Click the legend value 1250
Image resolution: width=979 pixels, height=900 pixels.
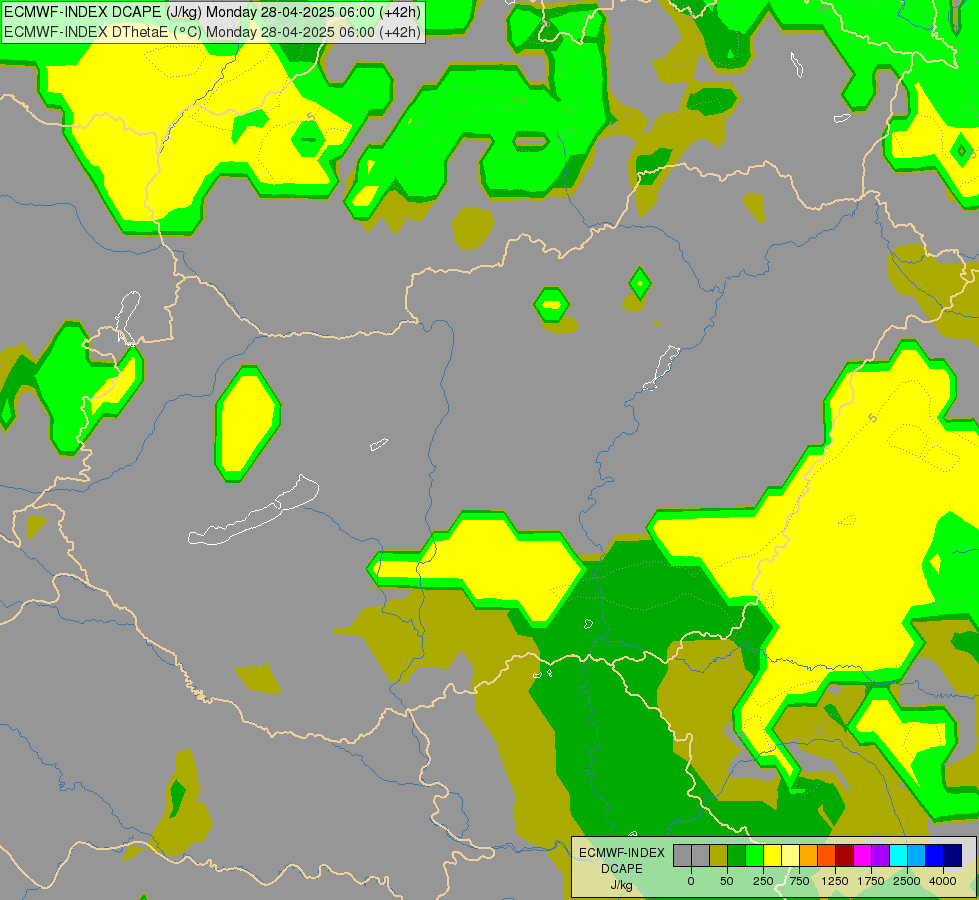coord(835,881)
